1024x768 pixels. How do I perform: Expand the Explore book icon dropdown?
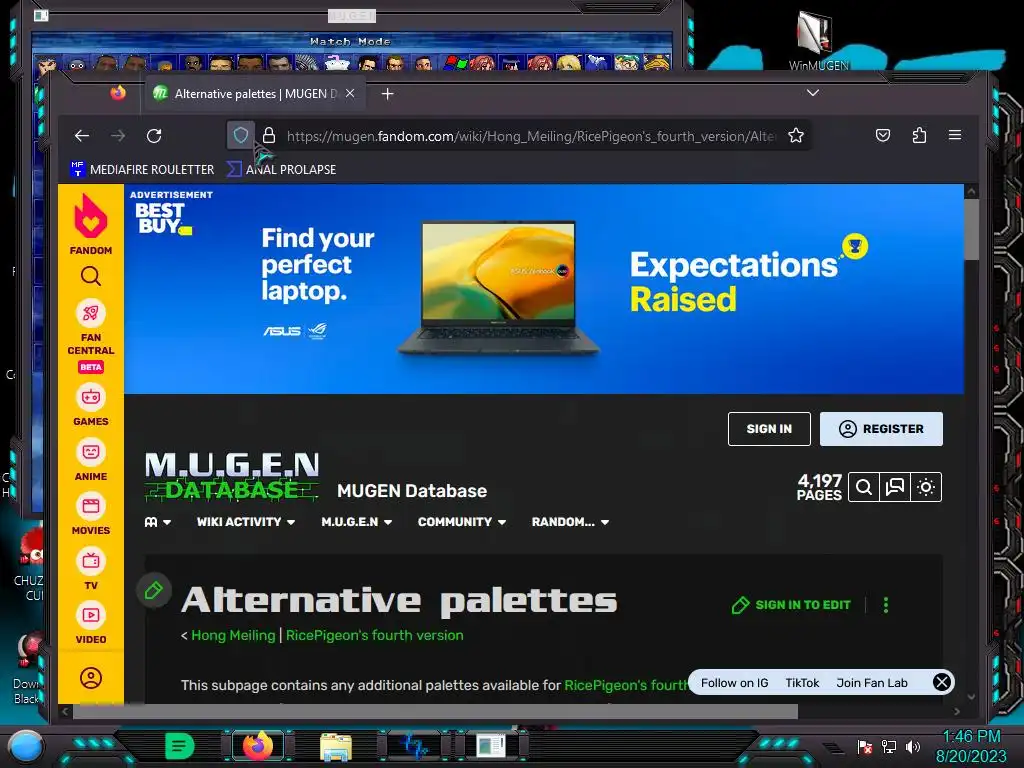(x=157, y=522)
